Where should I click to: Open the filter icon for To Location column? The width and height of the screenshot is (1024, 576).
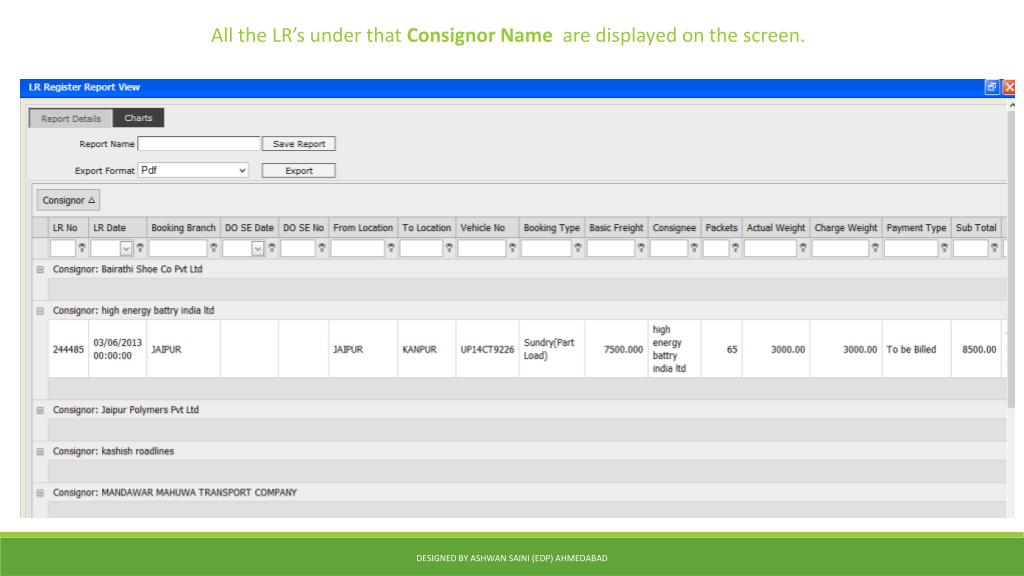click(449, 248)
